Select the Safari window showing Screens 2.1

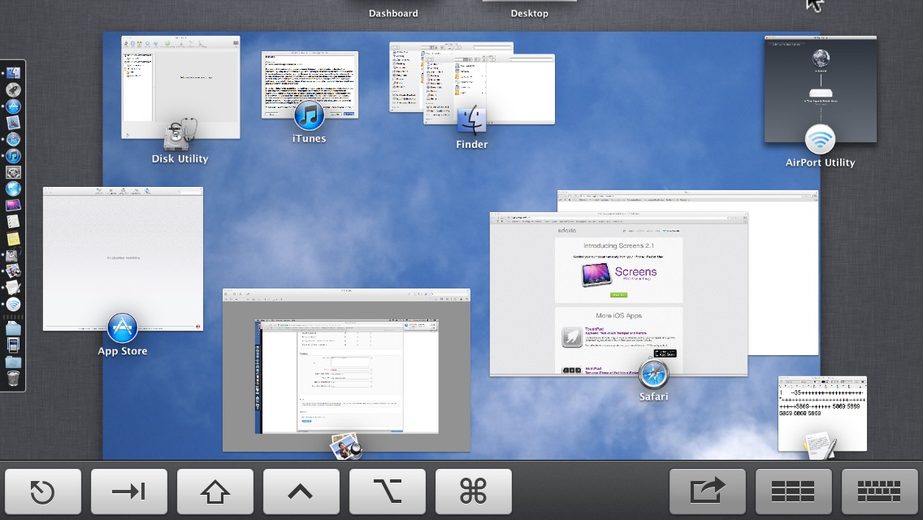point(619,294)
